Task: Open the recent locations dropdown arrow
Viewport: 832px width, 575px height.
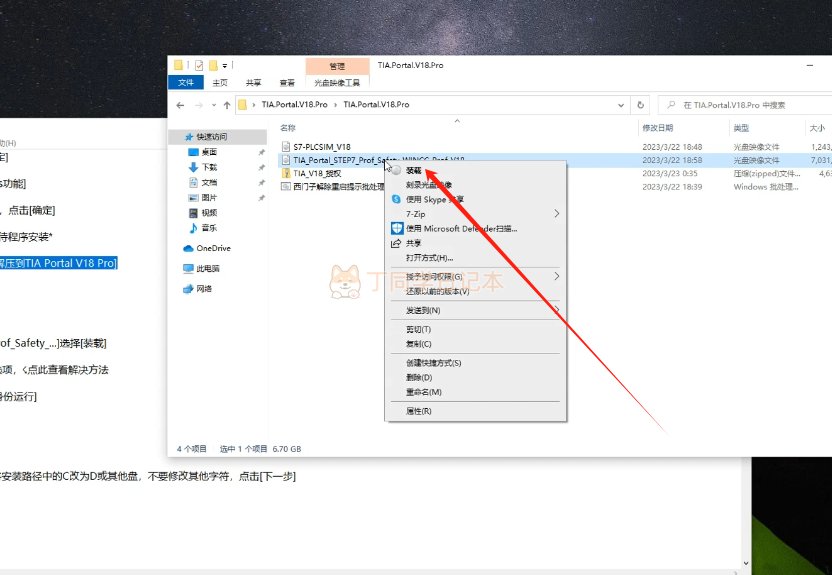Action: click(214, 105)
